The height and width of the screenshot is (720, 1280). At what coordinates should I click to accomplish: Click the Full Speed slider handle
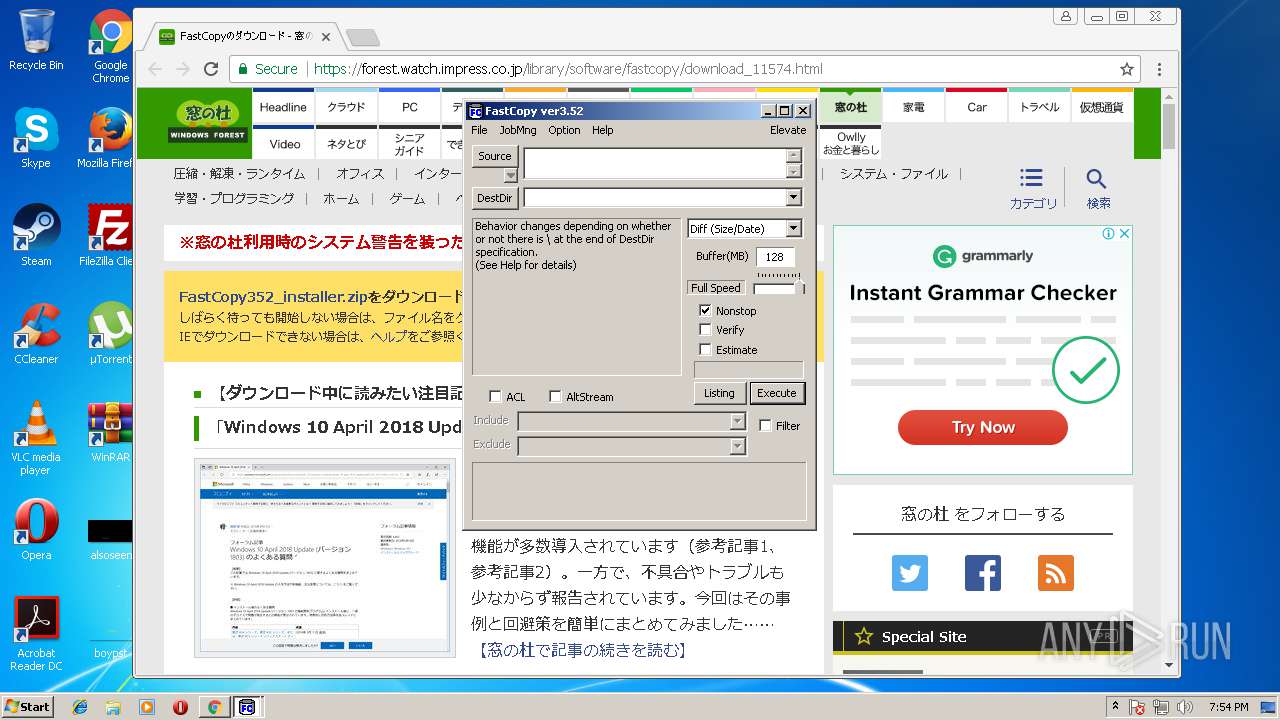coord(799,287)
